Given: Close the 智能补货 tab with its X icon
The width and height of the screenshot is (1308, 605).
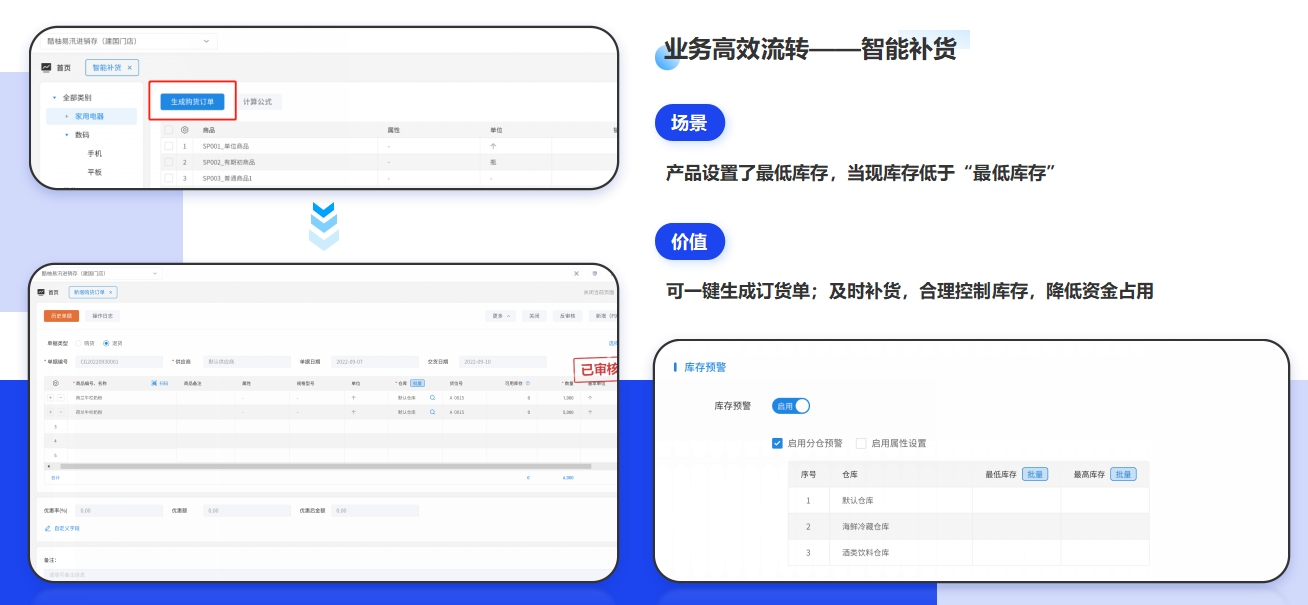Looking at the screenshot, I should click(130, 68).
